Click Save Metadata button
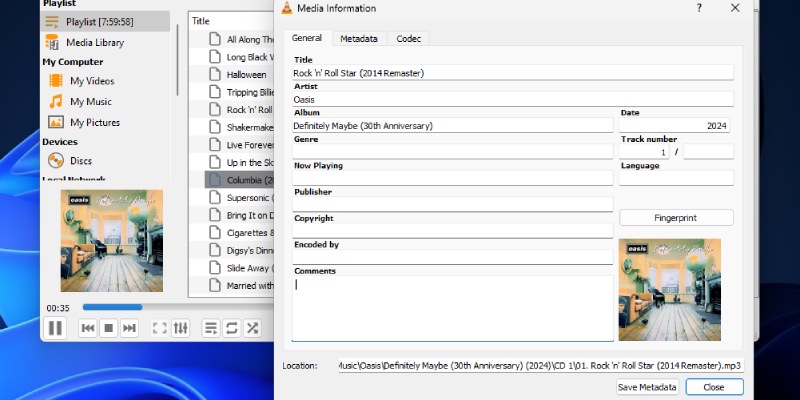The width and height of the screenshot is (800, 400). 647,387
